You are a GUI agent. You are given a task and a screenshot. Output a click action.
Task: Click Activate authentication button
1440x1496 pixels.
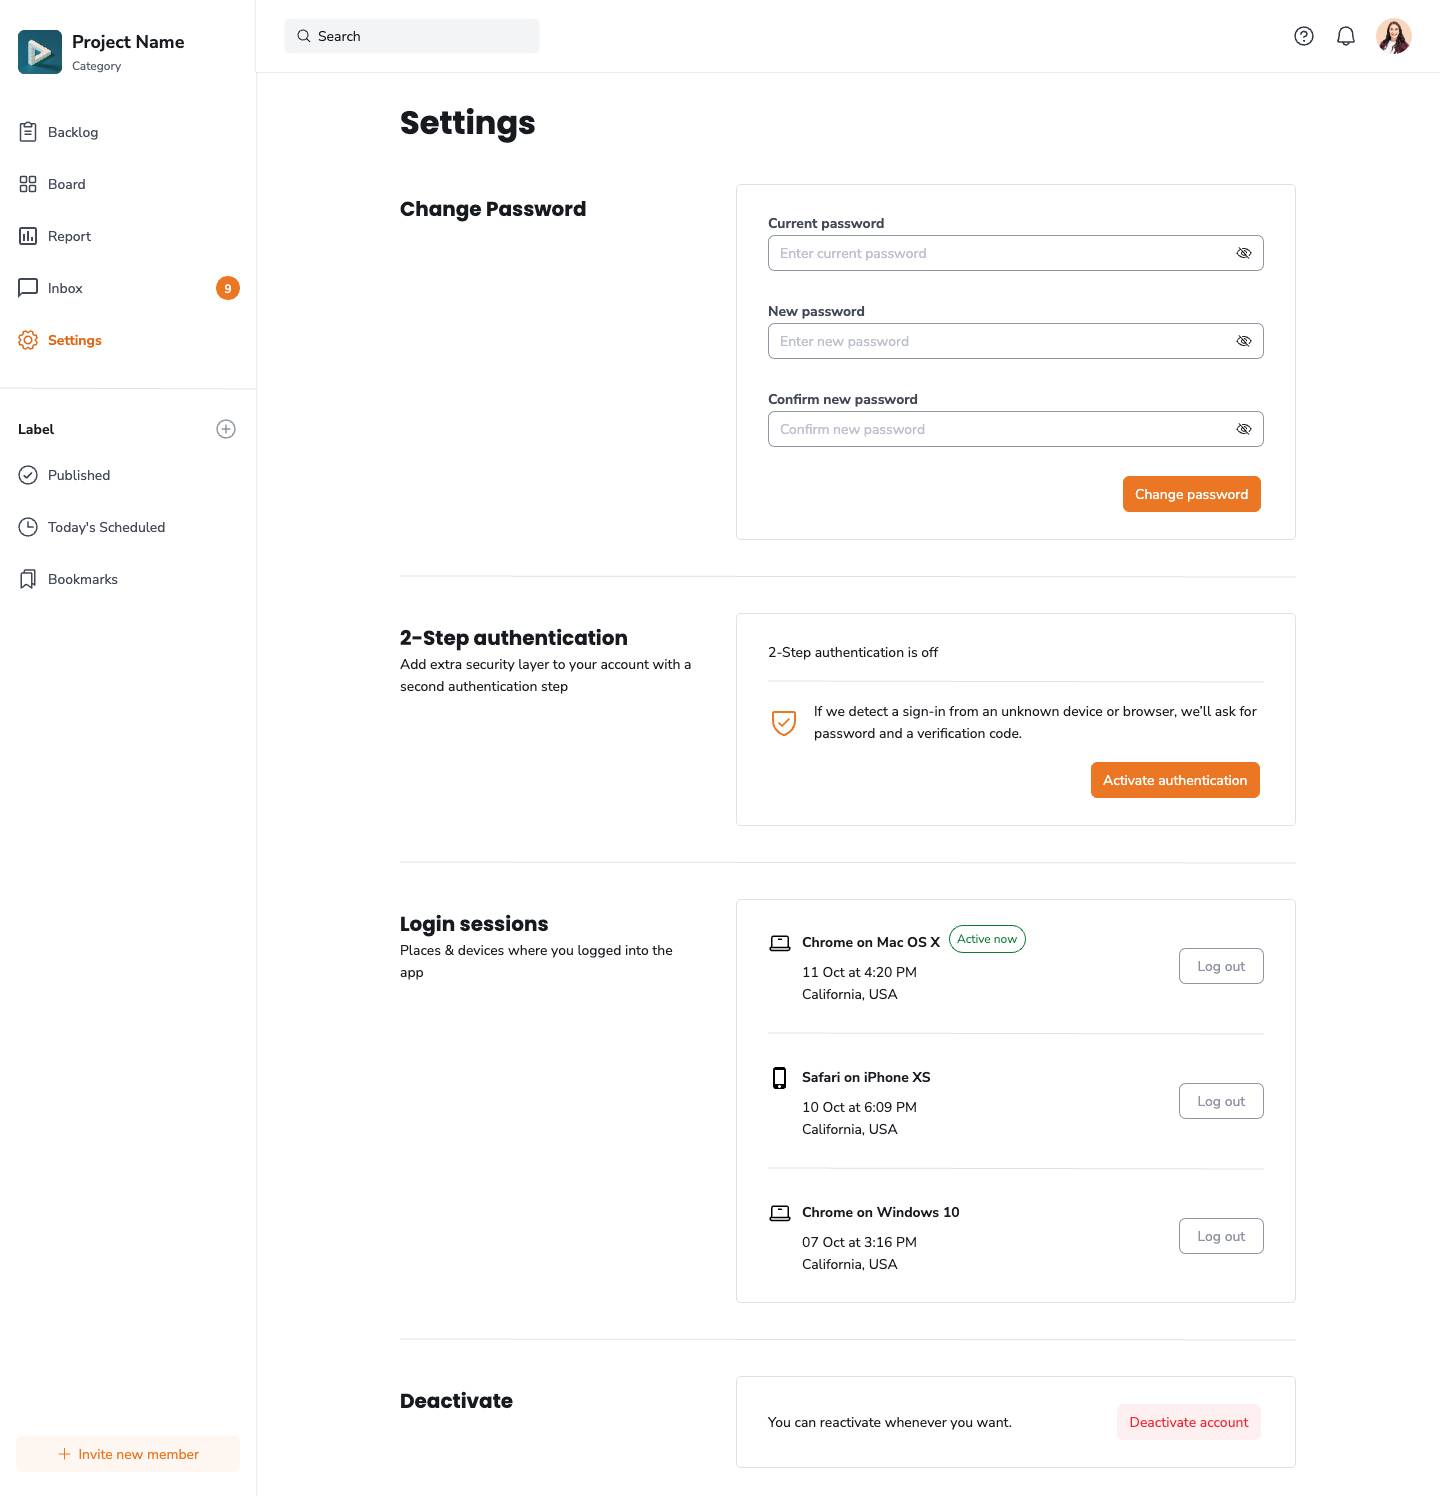1174,780
